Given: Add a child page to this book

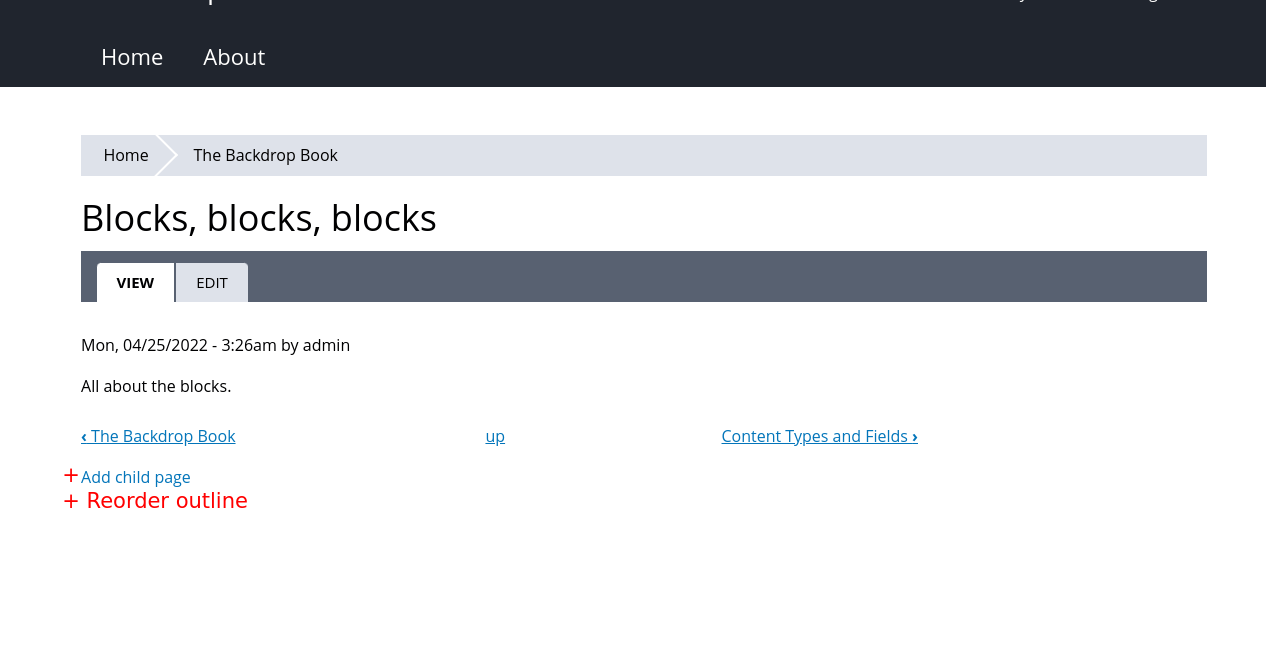Looking at the screenshot, I should point(135,476).
